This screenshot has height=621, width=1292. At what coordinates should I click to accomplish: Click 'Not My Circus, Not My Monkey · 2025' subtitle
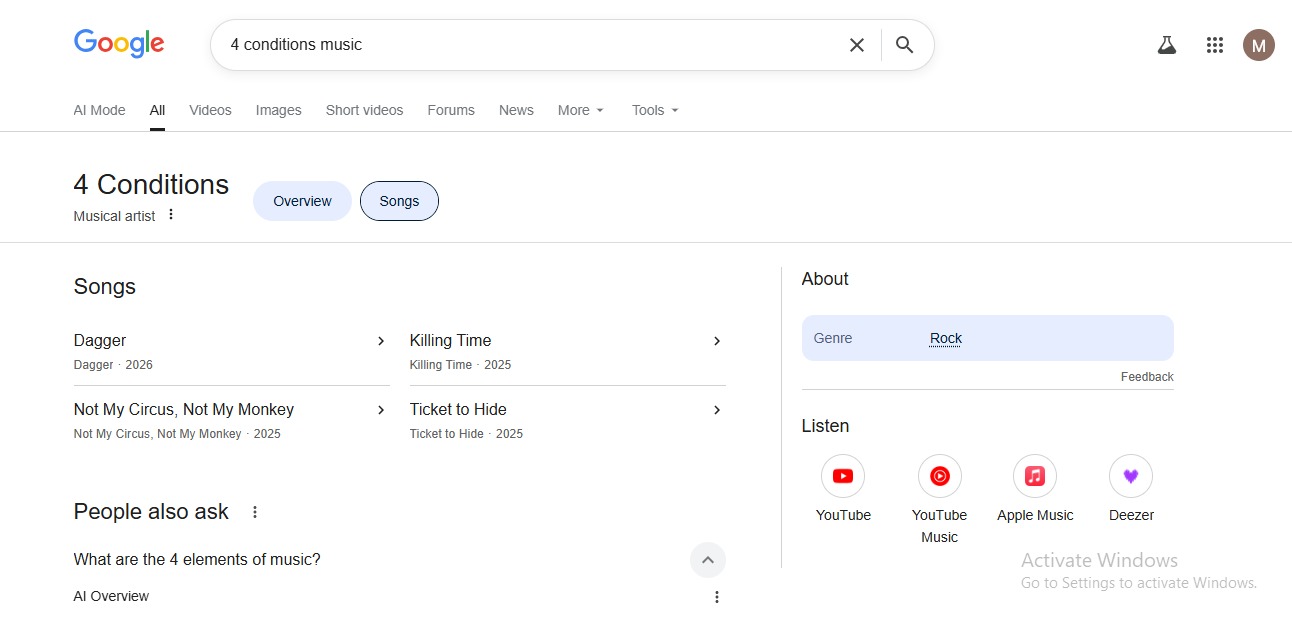pyautogui.click(x=177, y=434)
